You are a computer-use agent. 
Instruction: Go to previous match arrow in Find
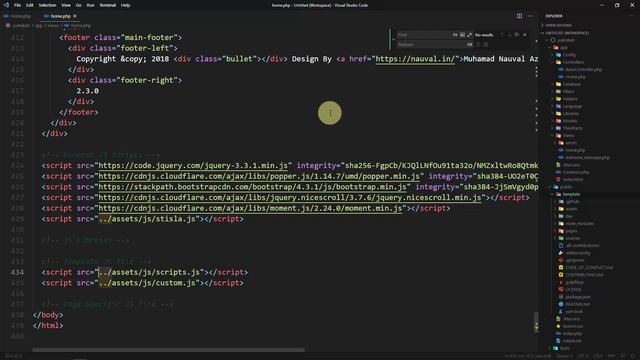[x=502, y=35]
